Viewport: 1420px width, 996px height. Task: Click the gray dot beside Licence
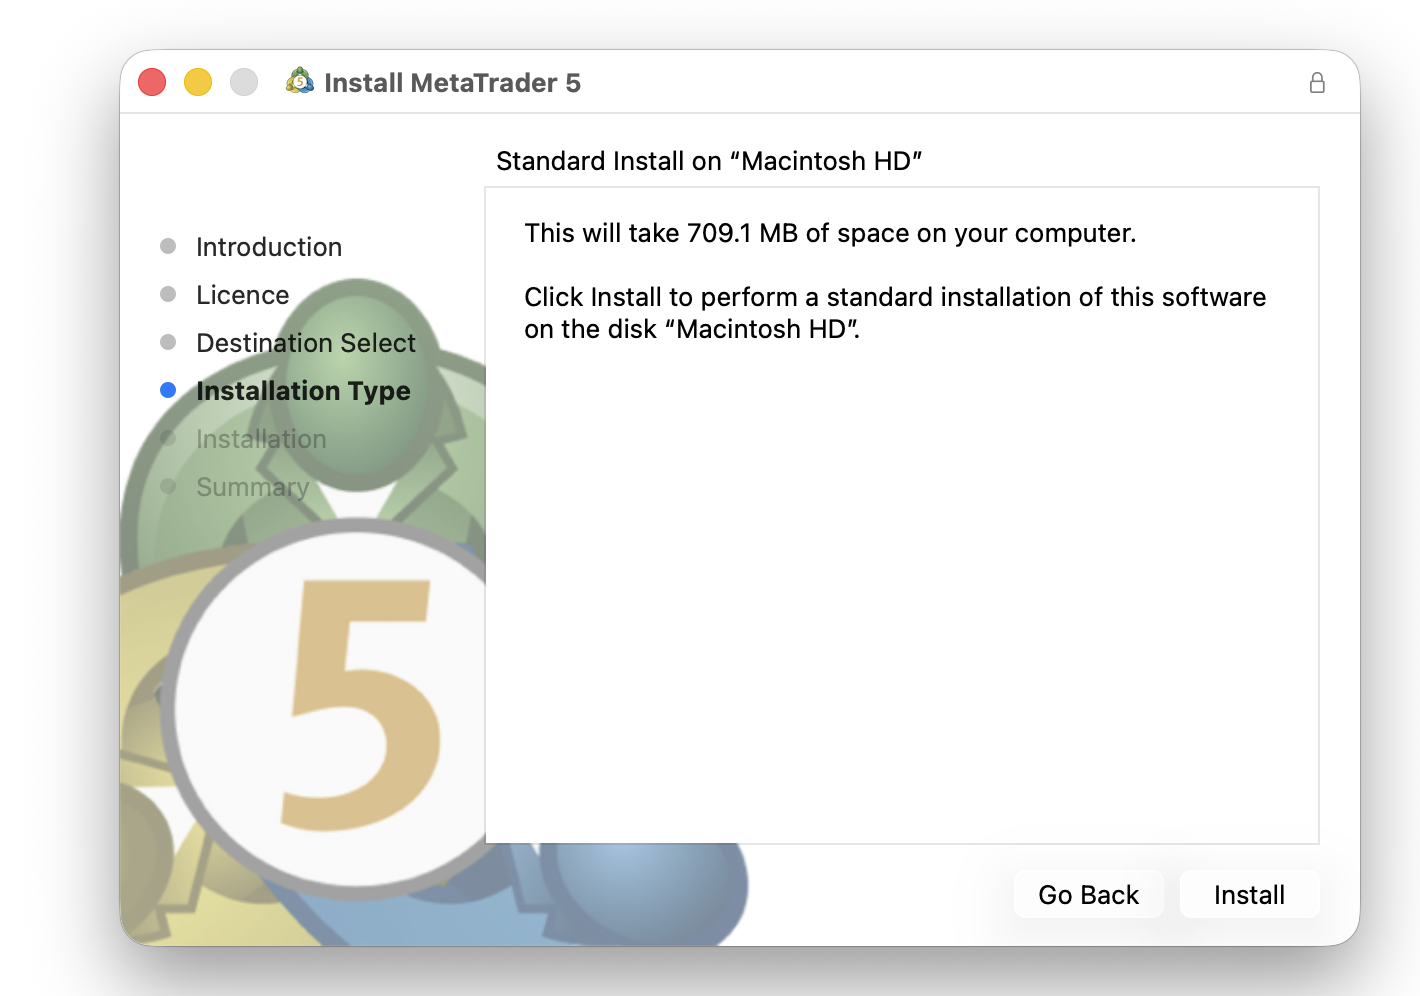point(167,294)
